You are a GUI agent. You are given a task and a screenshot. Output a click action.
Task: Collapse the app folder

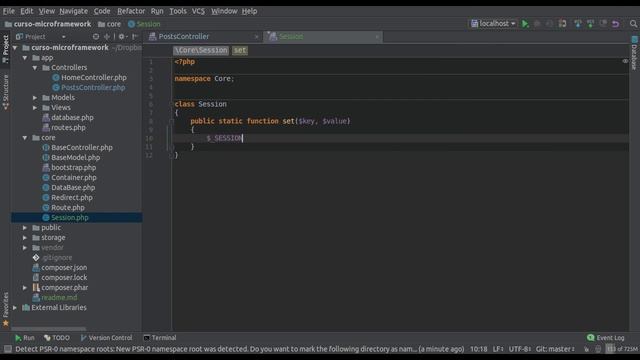click(x=25, y=58)
